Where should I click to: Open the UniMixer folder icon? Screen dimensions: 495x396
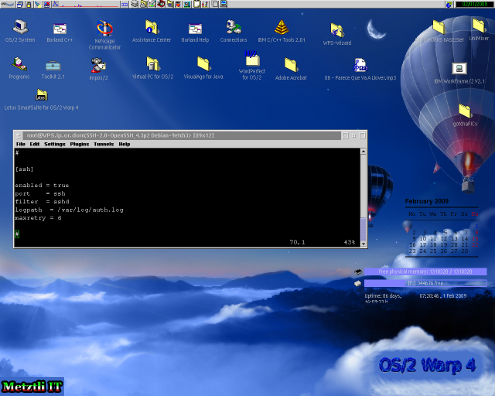479,26
